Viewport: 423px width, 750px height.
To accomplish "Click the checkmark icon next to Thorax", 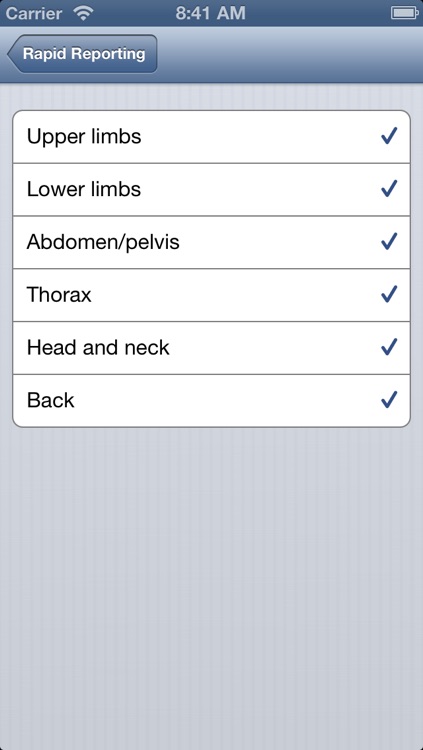I will pyautogui.click(x=389, y=295).
